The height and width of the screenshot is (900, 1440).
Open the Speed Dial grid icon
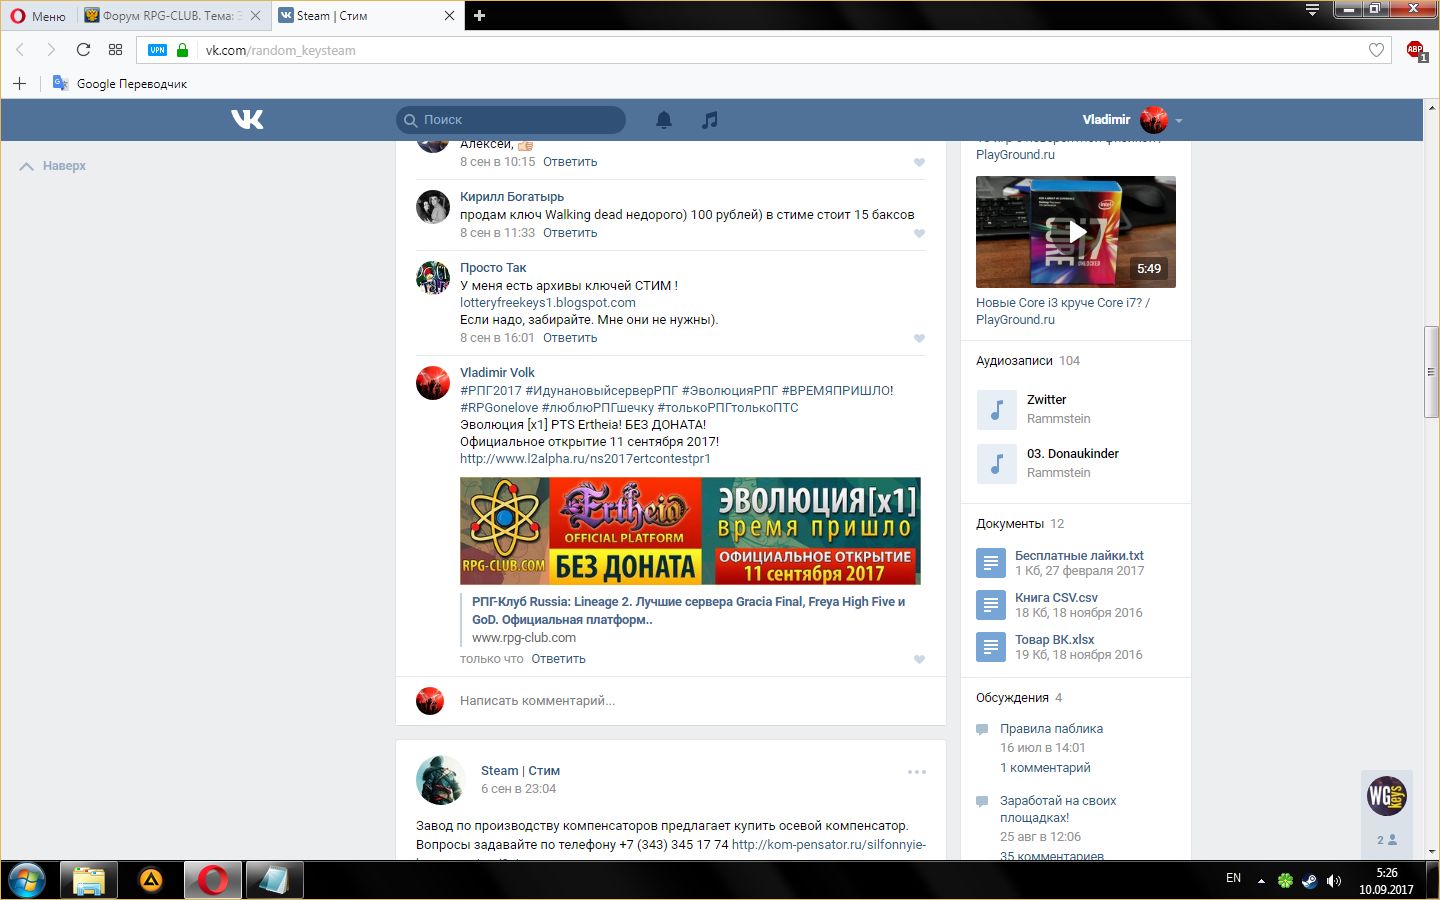(x=115, y=50)
